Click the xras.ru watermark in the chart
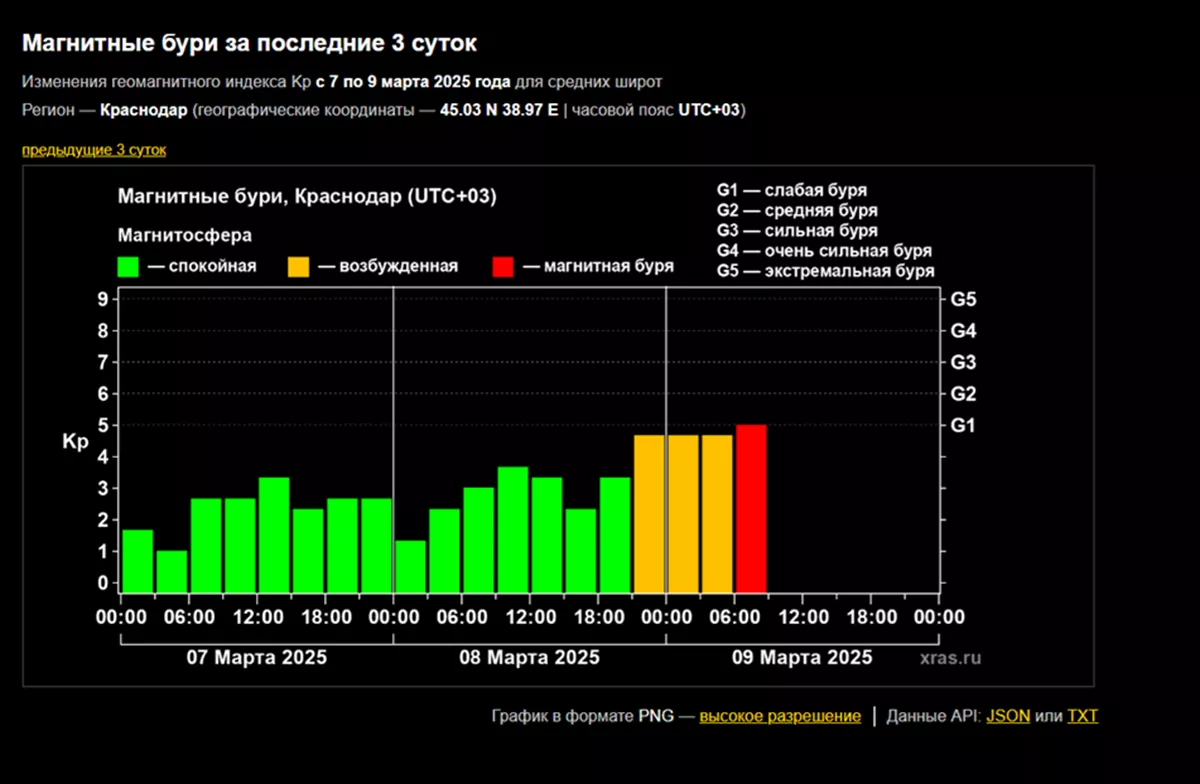The image size is (1200, 784). [950, 658]
